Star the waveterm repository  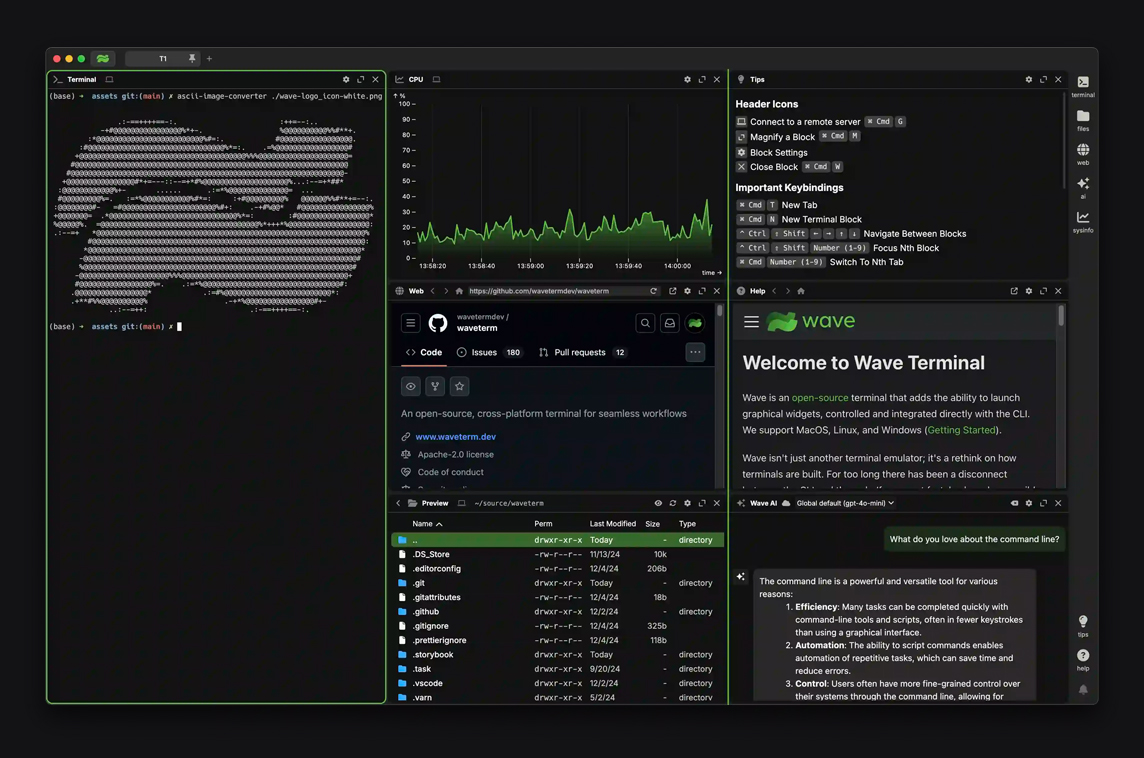(459, 386)
